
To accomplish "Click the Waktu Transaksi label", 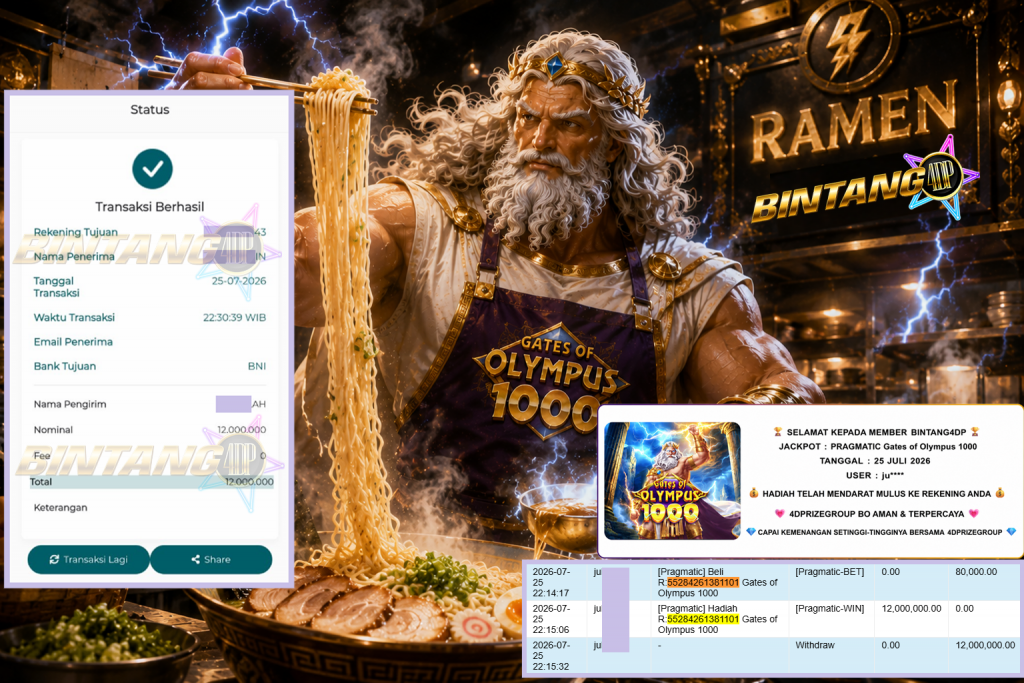I will 74,317.
